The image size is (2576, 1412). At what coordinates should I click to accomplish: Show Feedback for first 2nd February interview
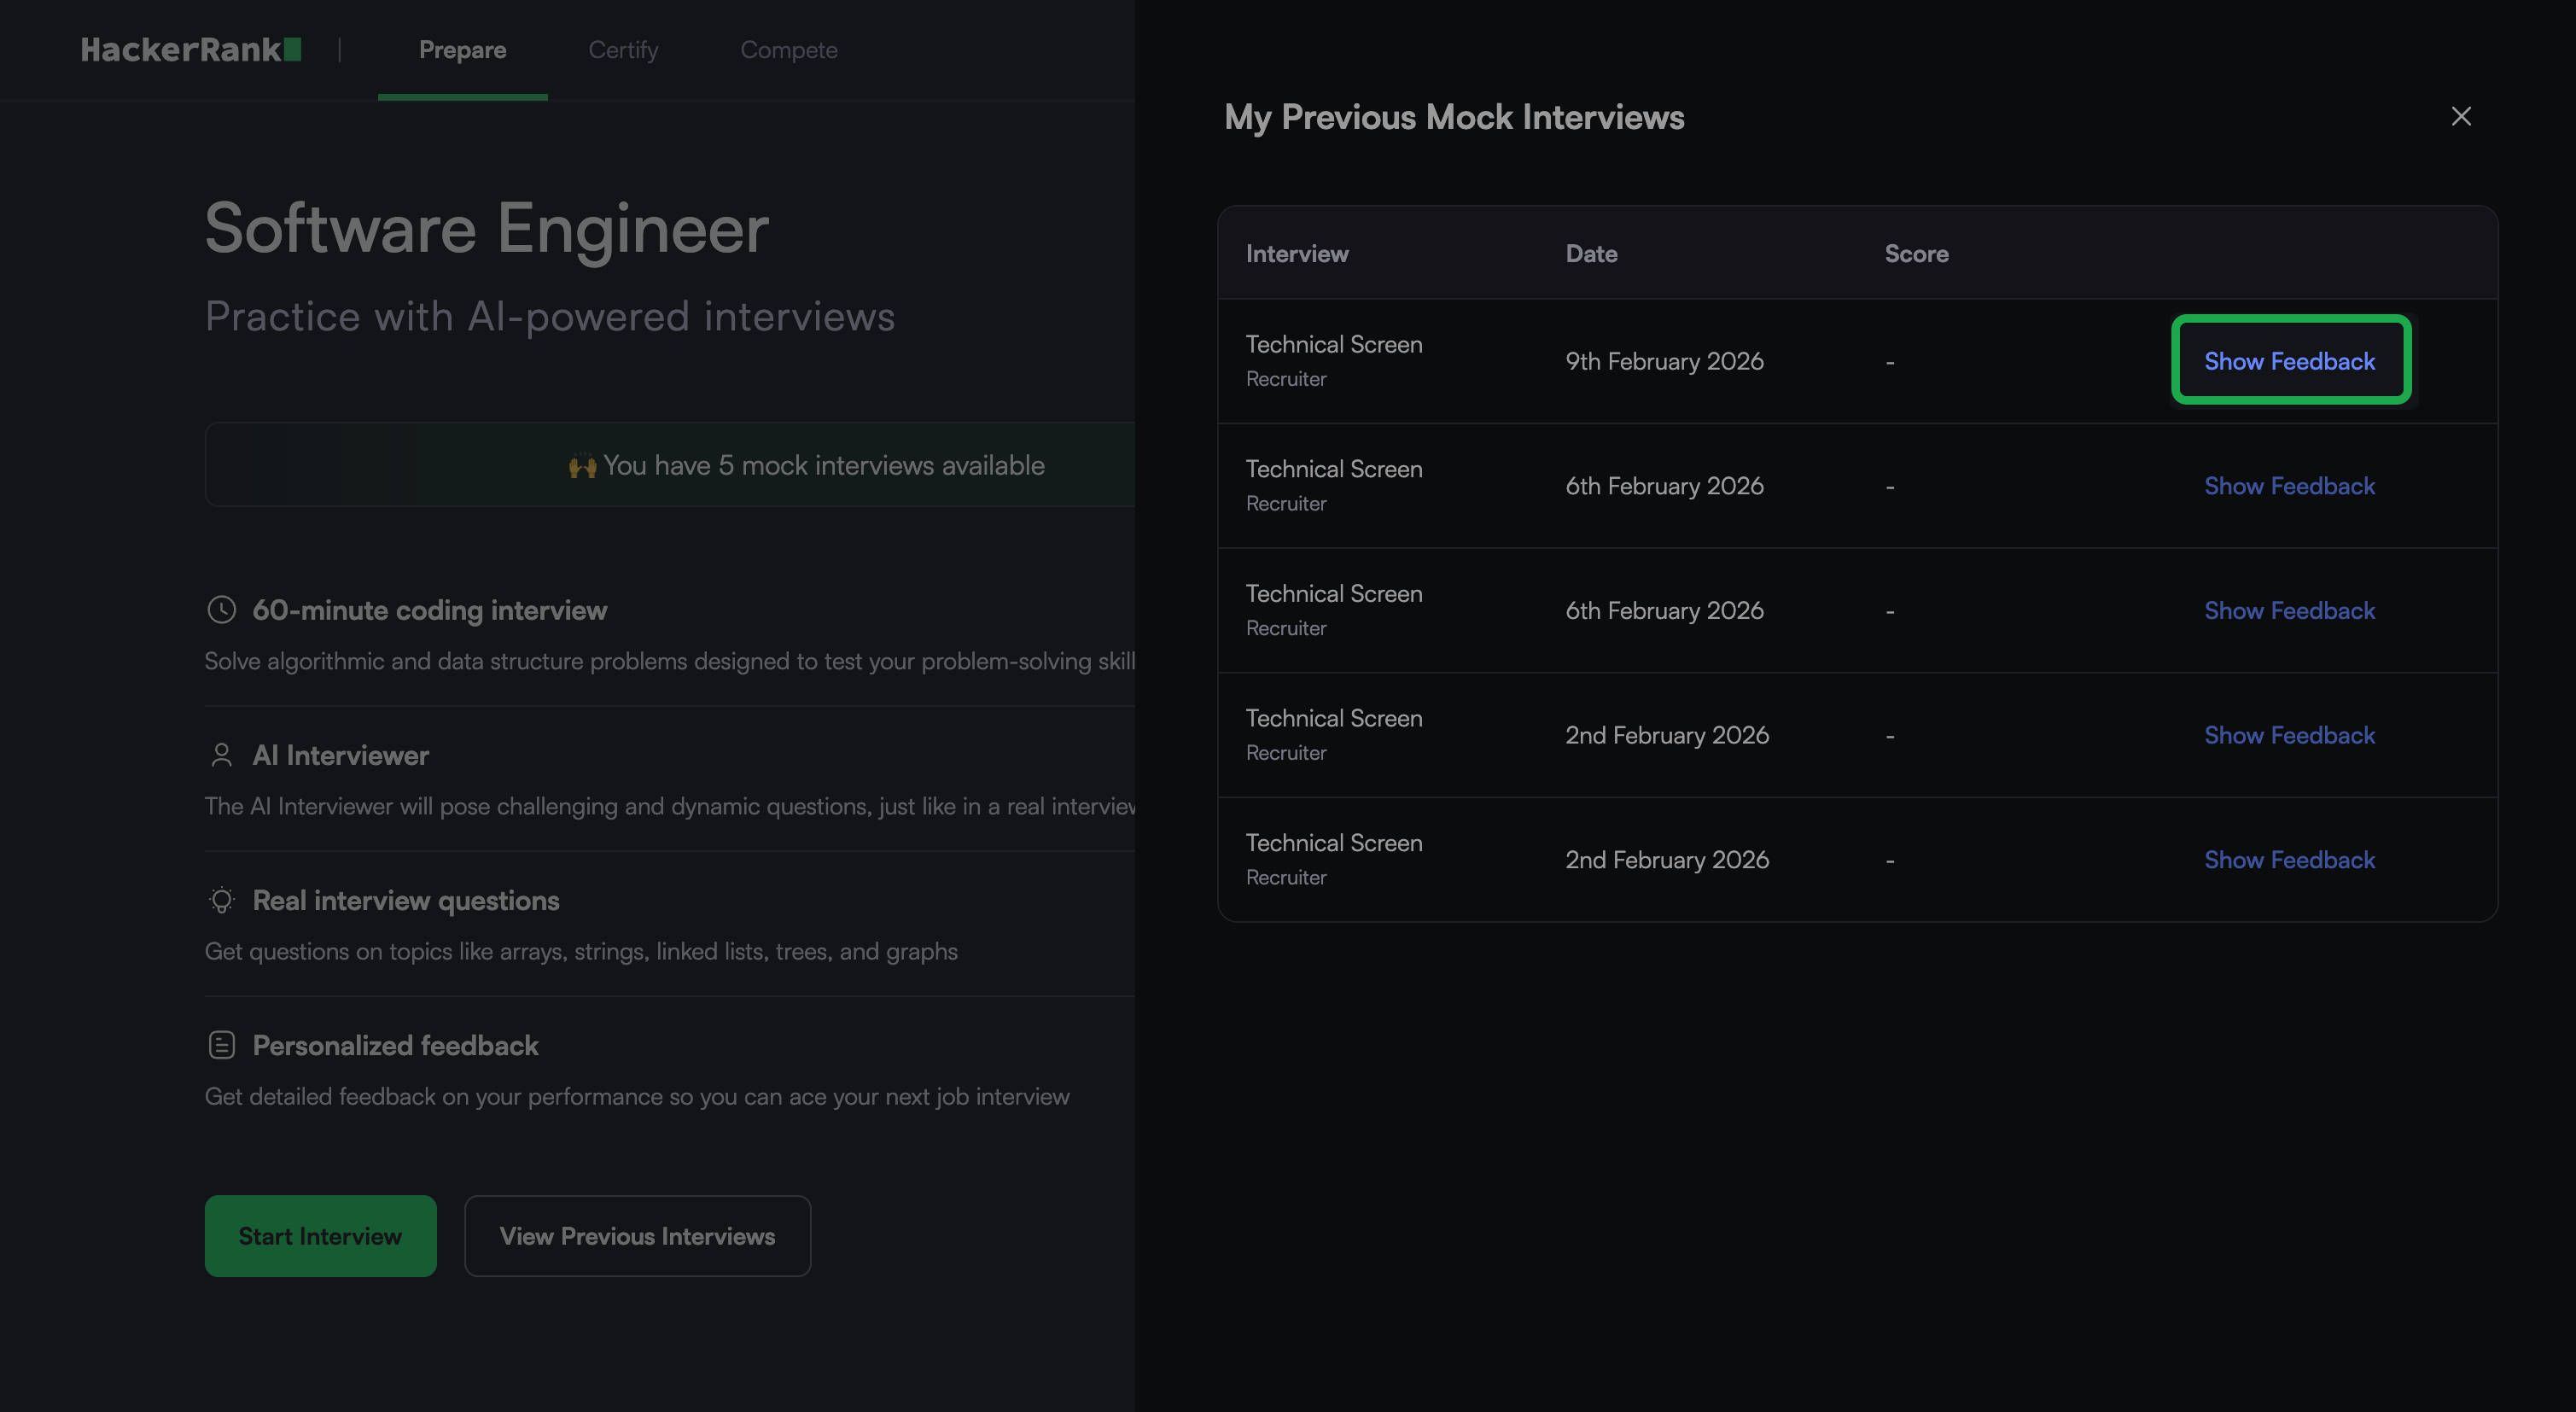(2289, 735)
